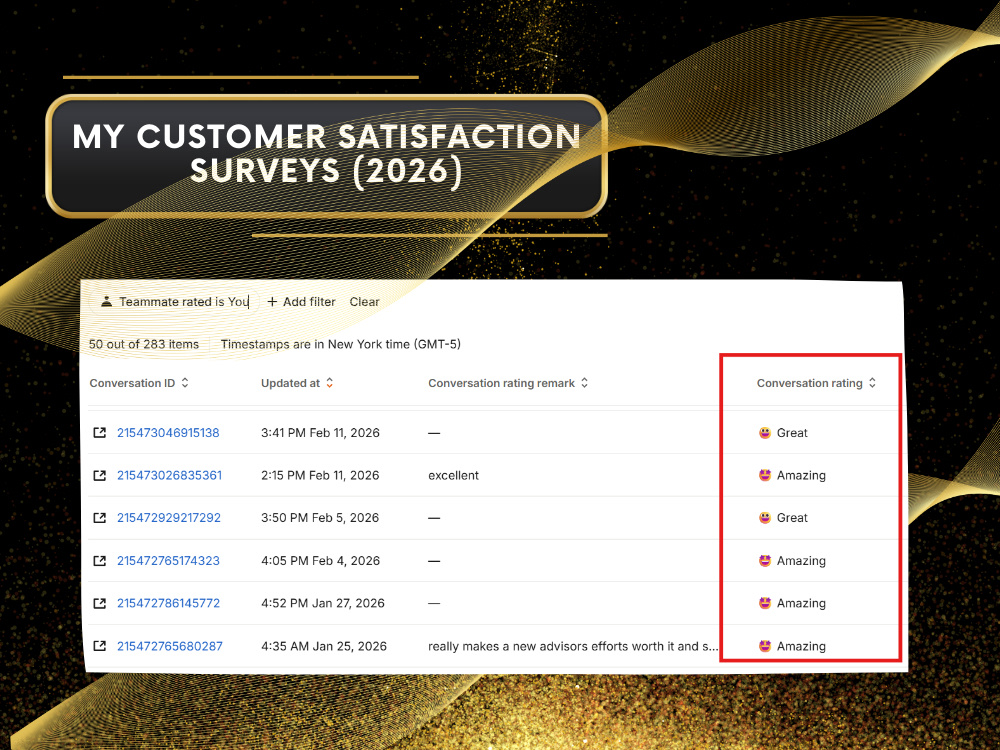Sort by Conversation rating remark arrows

pyautogui.click(x=584, y=383)
